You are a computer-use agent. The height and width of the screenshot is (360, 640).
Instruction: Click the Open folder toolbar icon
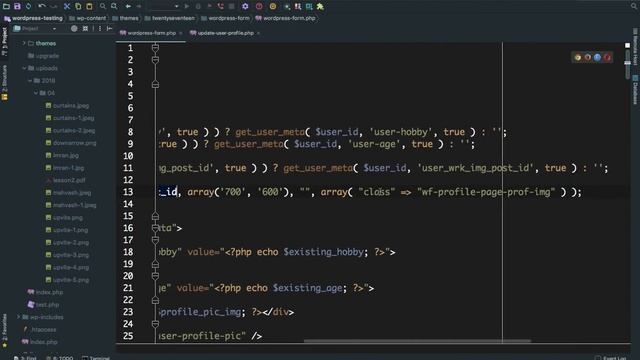click(6, 6)
